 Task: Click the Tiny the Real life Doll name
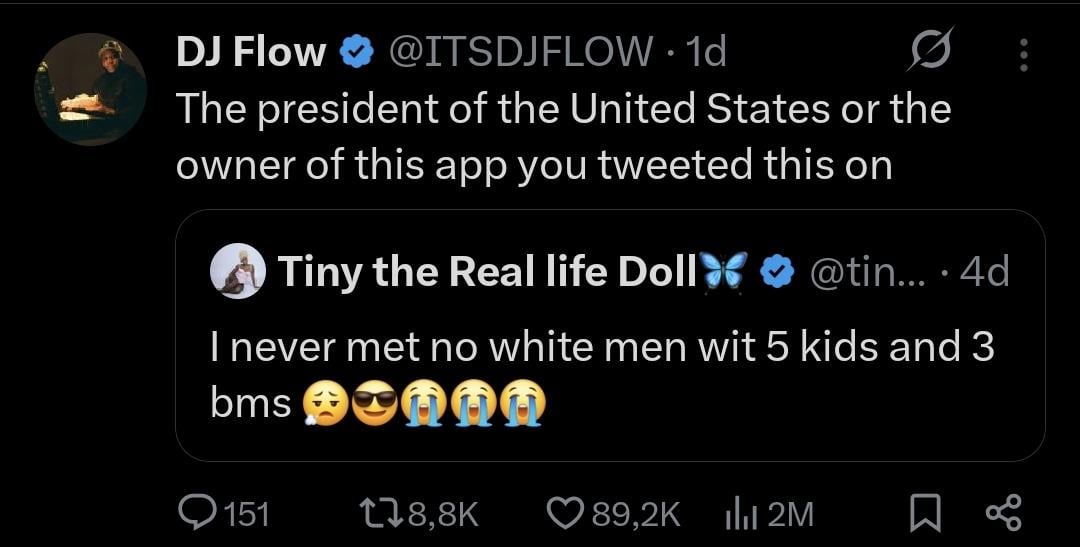486,272
